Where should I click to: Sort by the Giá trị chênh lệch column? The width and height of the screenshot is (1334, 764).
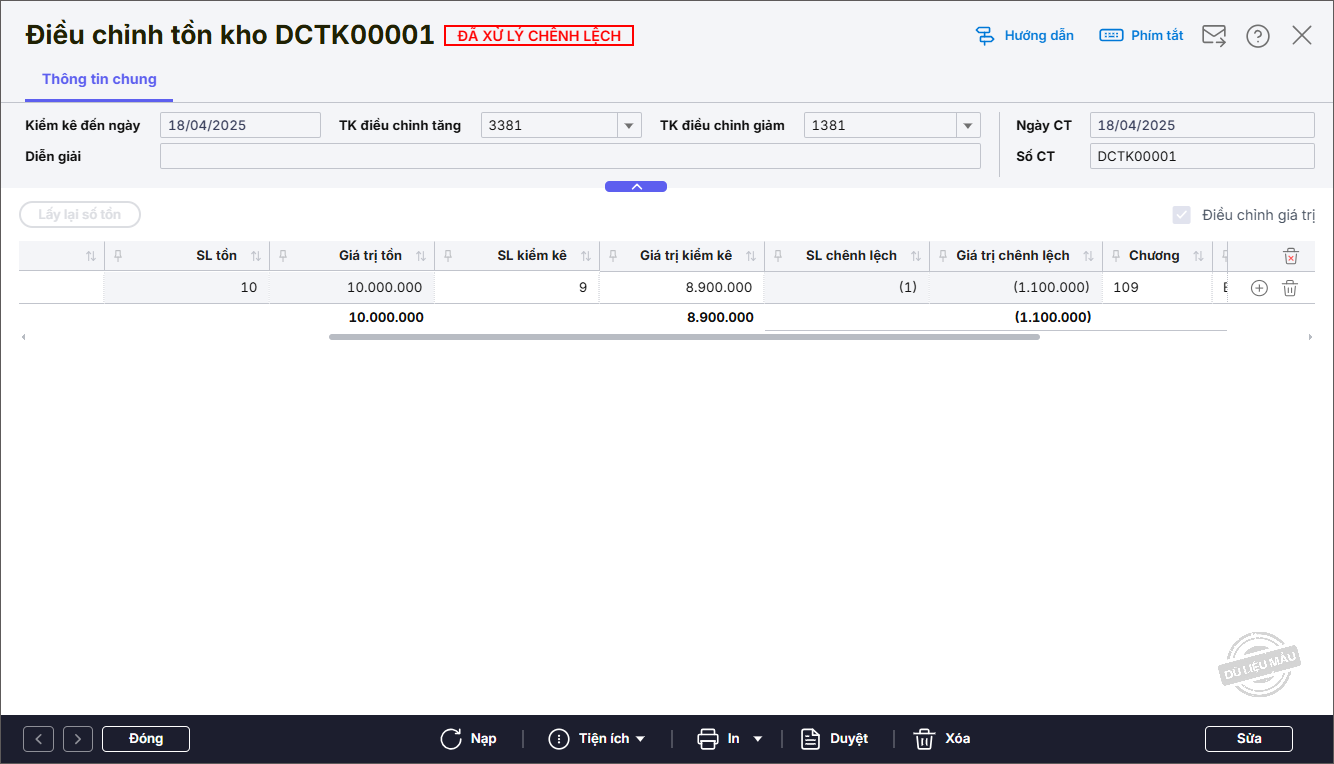[1089, 256]
